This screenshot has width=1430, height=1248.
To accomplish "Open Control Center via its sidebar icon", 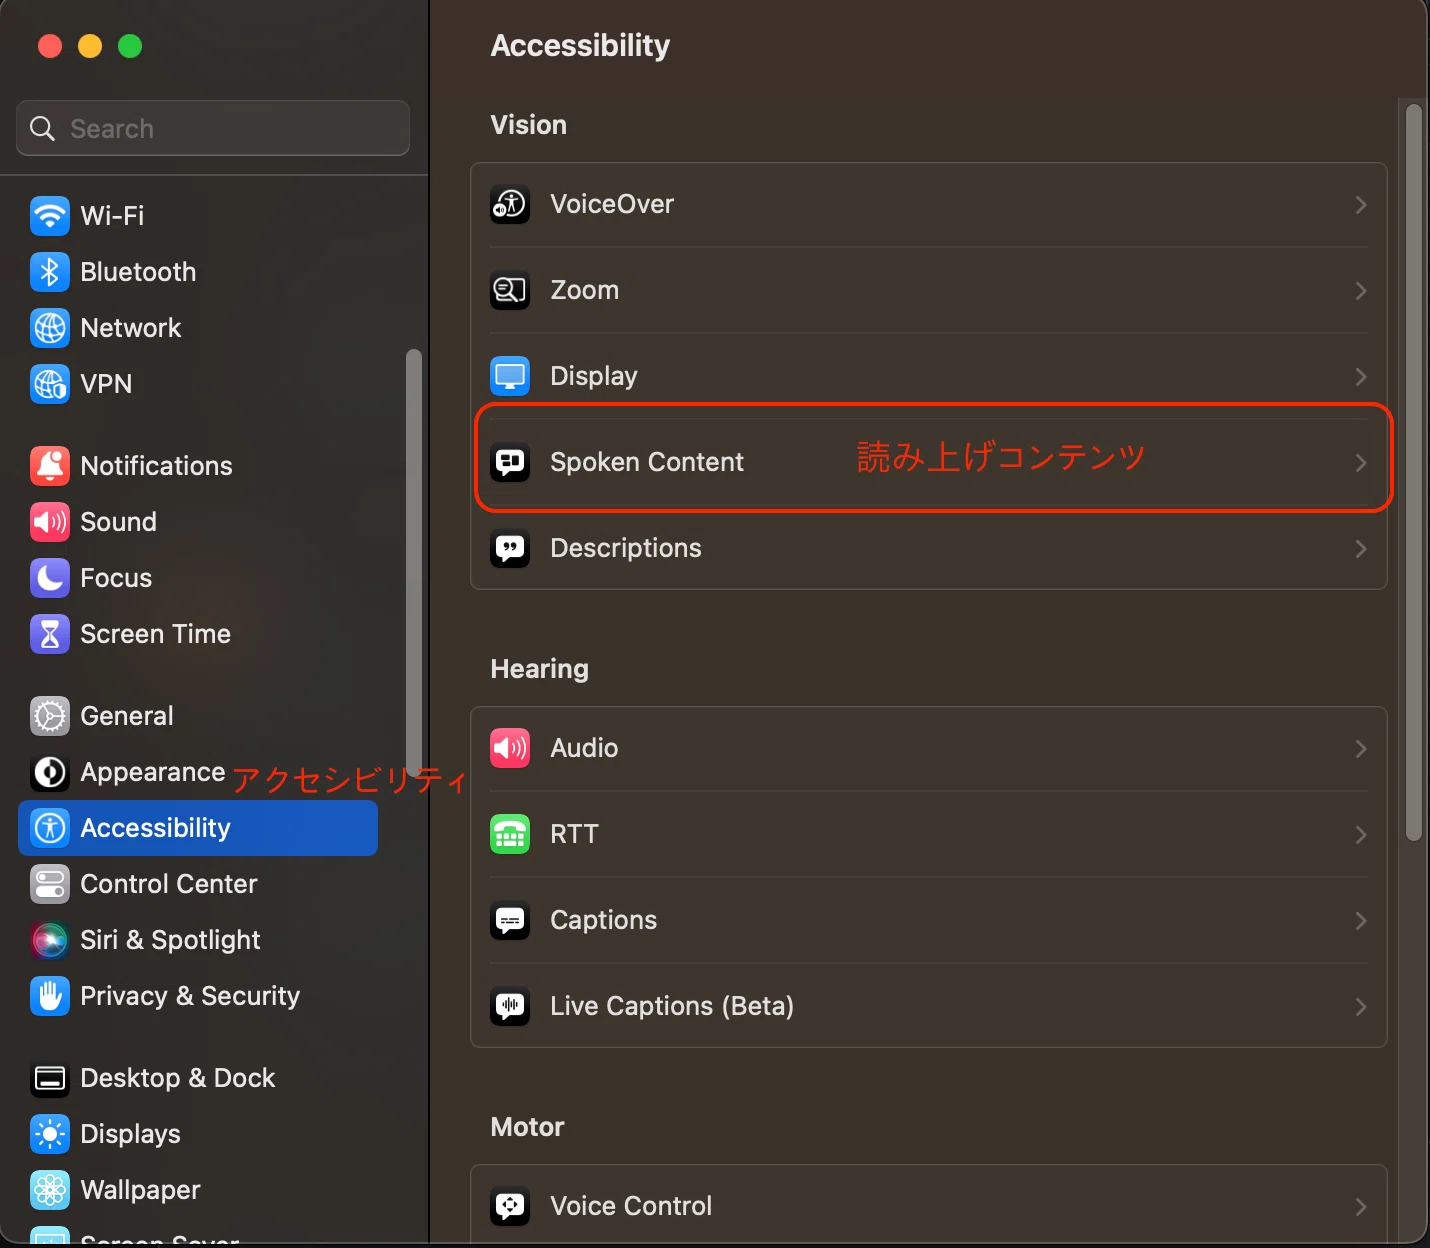I will (50, 884).
